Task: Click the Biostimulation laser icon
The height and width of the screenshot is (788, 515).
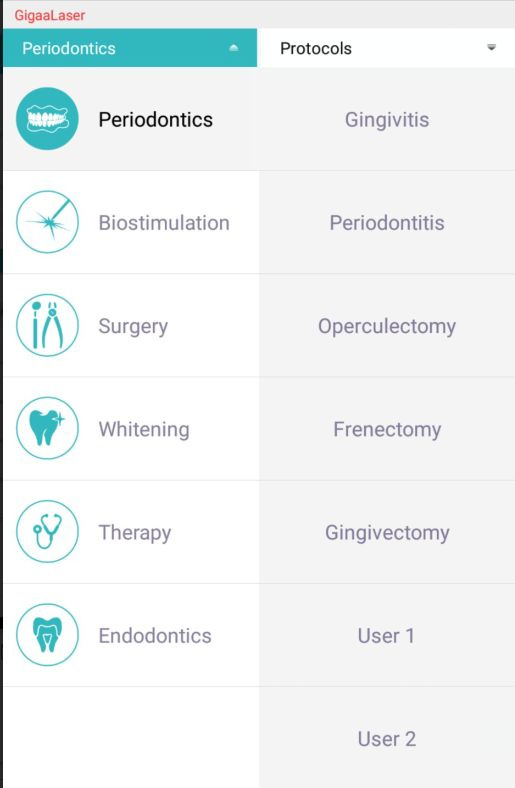Action: click(x=47, y=222)
